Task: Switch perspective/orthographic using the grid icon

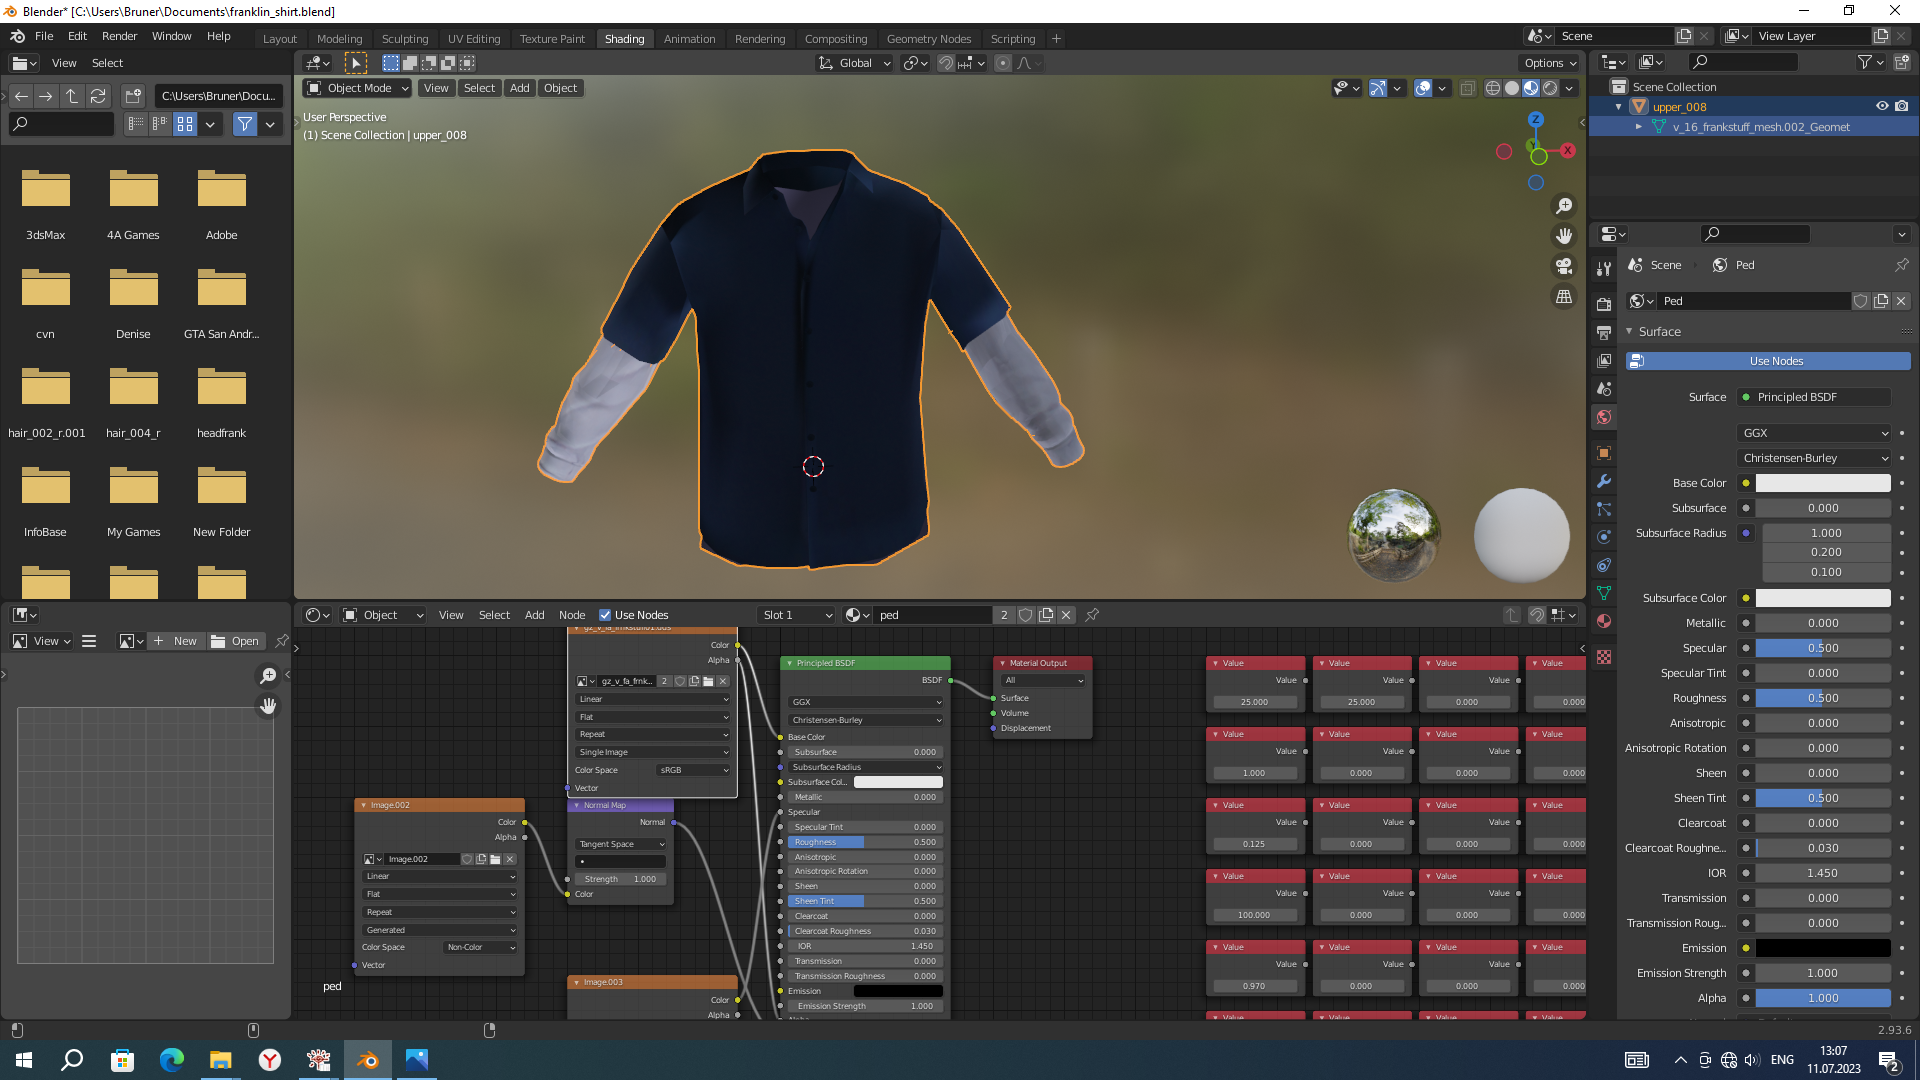Action: click(x=1564, y=297)
